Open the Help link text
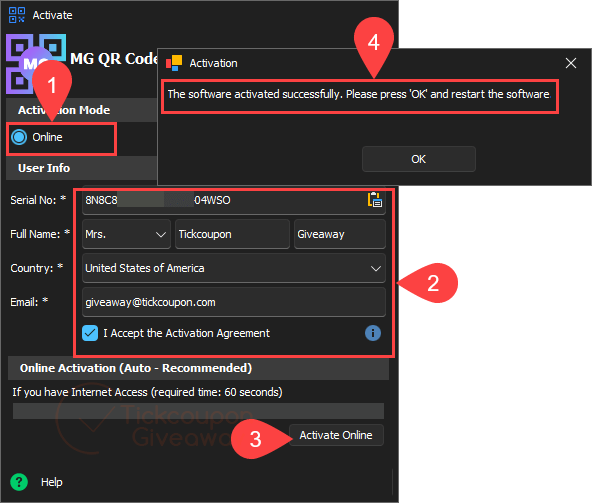Image resolution: width=592 pixels, height=503 pixels. pos(52,482)
